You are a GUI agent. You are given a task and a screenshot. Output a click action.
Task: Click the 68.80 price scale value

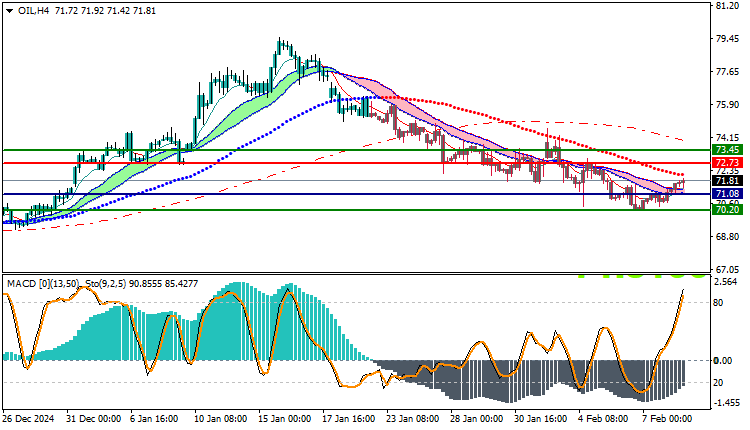point(728,237)
